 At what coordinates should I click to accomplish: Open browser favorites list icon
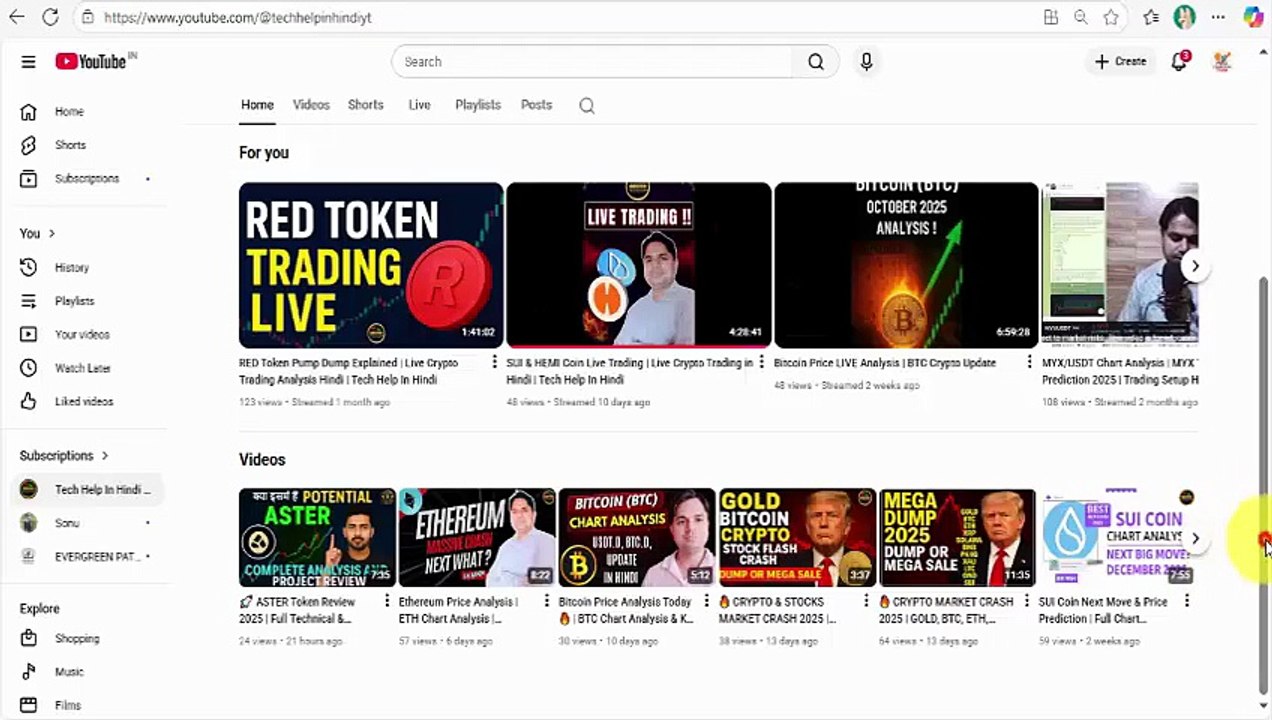[1151, 17]
